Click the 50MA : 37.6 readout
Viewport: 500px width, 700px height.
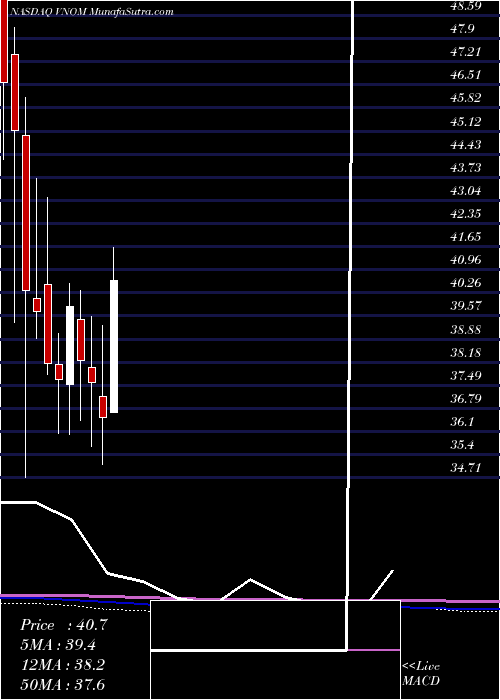click(62, 684)
